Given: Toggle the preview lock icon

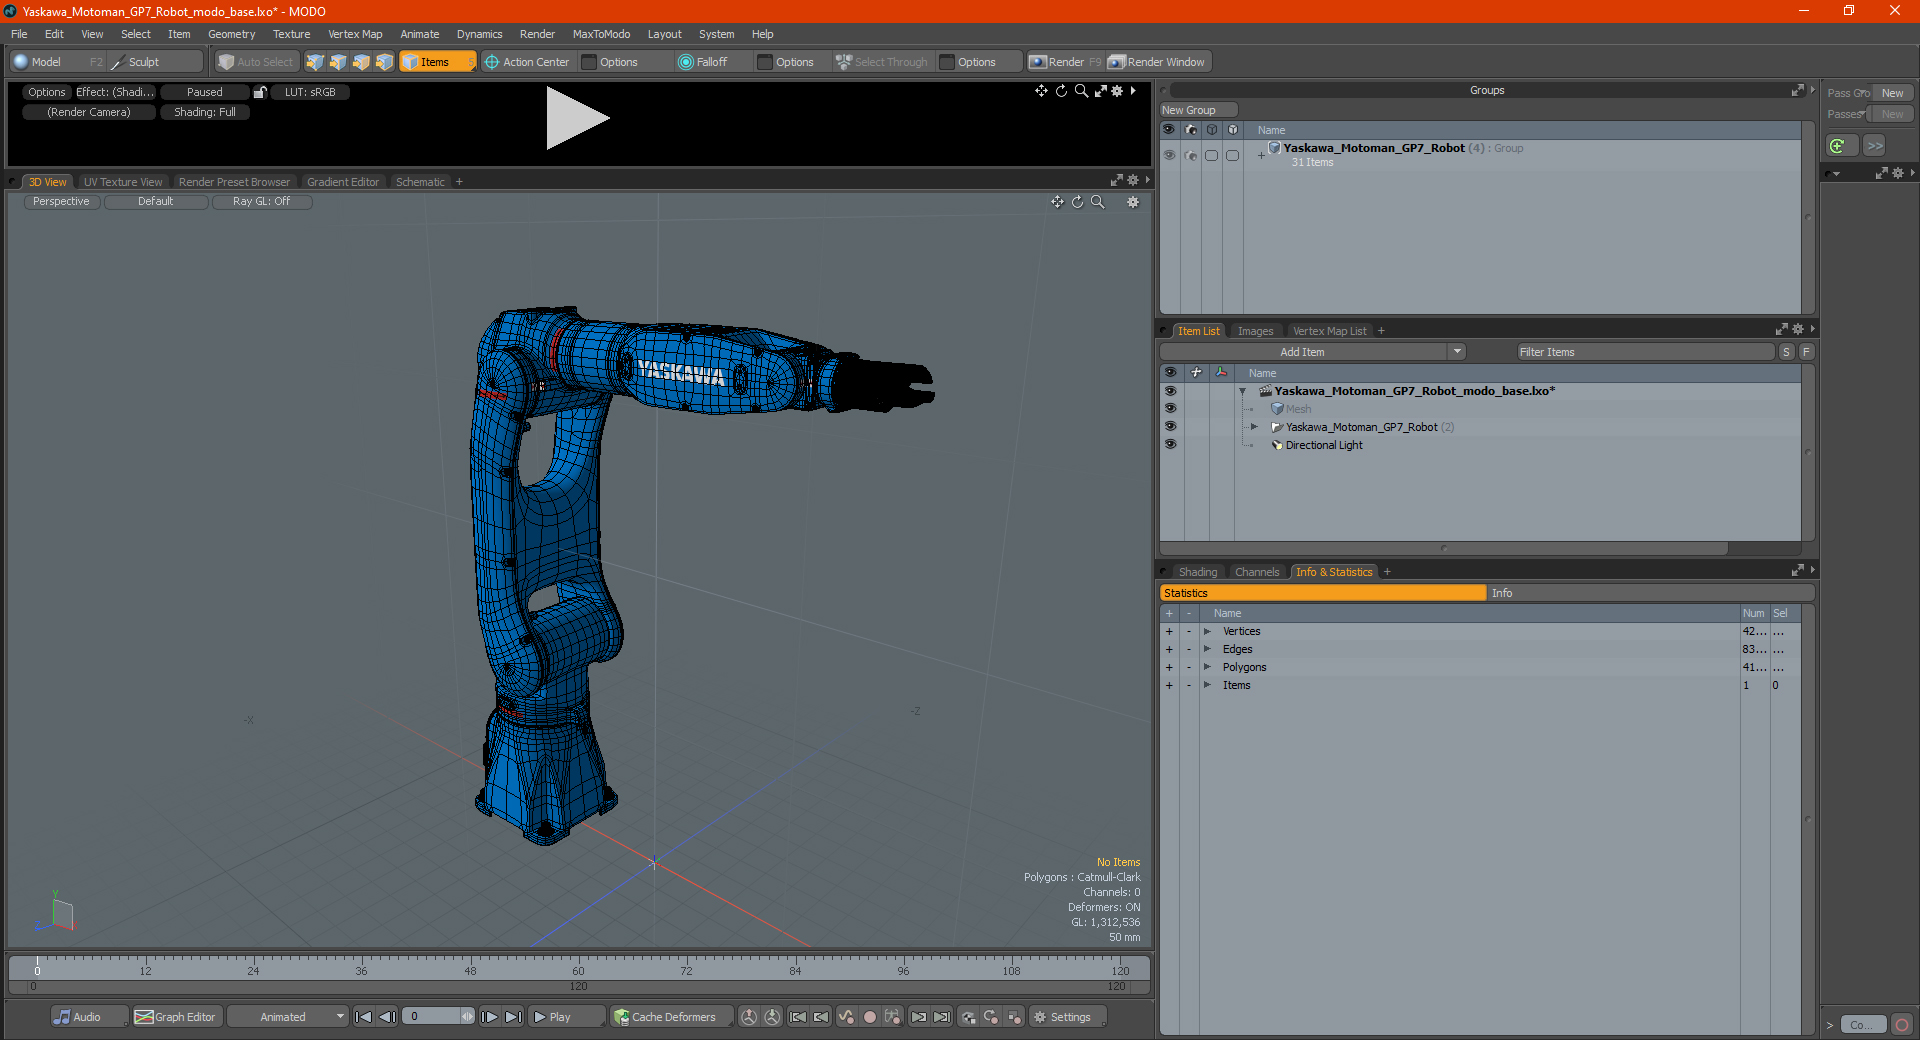Looking at the screenshot, I should pos(260,92).
